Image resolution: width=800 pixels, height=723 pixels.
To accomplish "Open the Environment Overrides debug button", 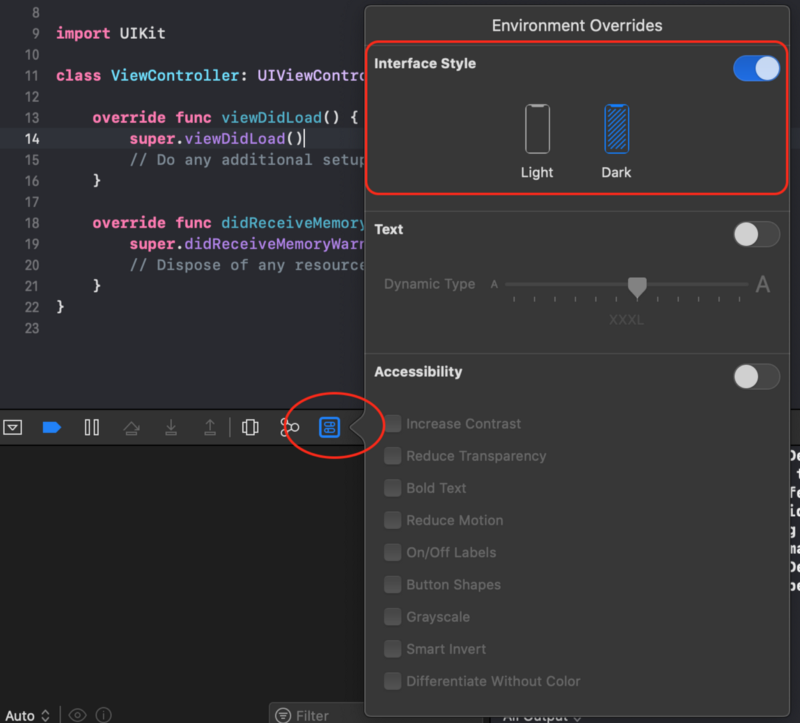I will (x=329, y=428).
